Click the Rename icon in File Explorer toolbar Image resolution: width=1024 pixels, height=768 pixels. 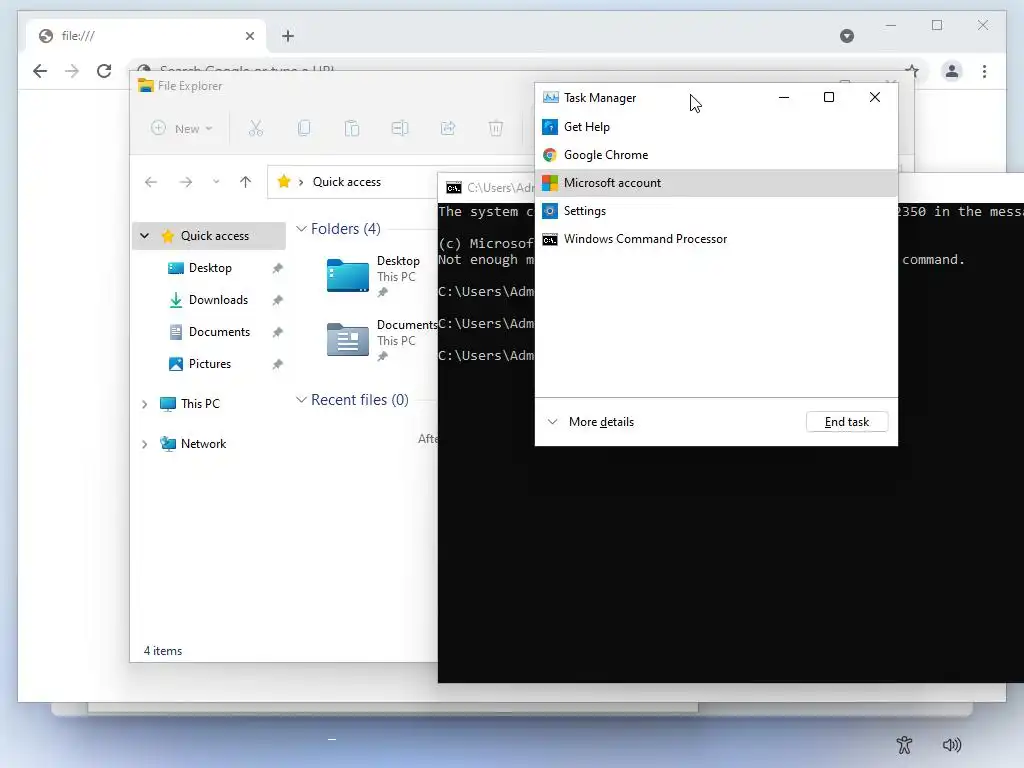coord(400,129)
